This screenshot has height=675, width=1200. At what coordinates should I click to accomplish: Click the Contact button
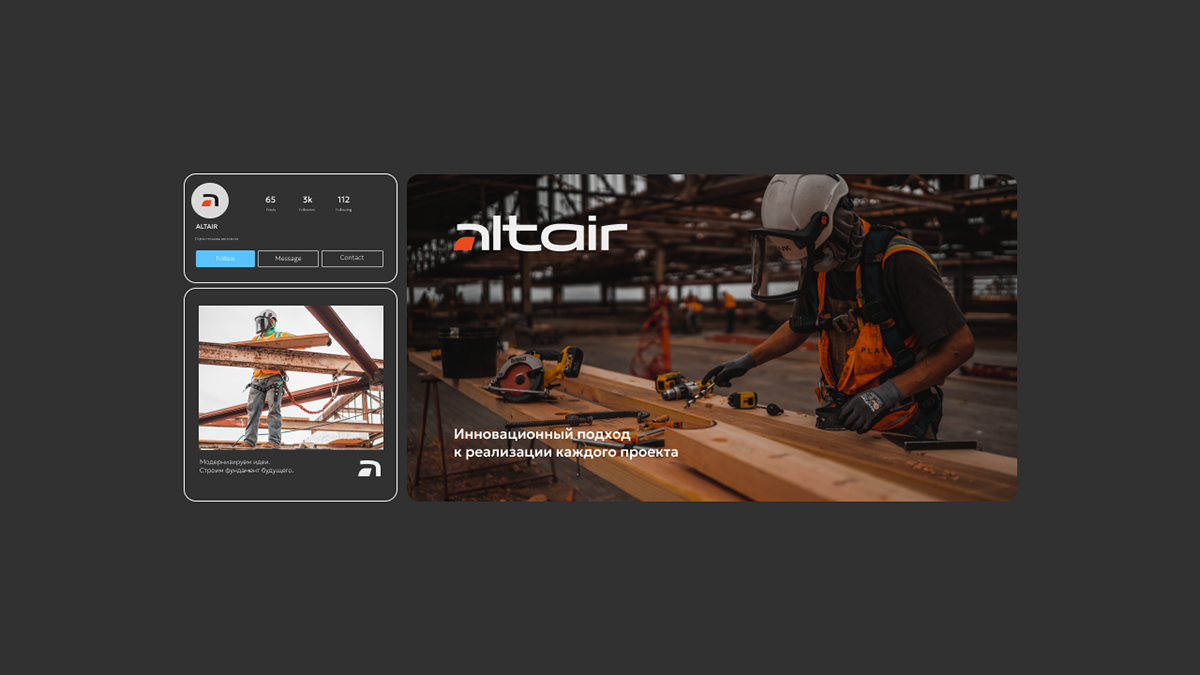352,258
